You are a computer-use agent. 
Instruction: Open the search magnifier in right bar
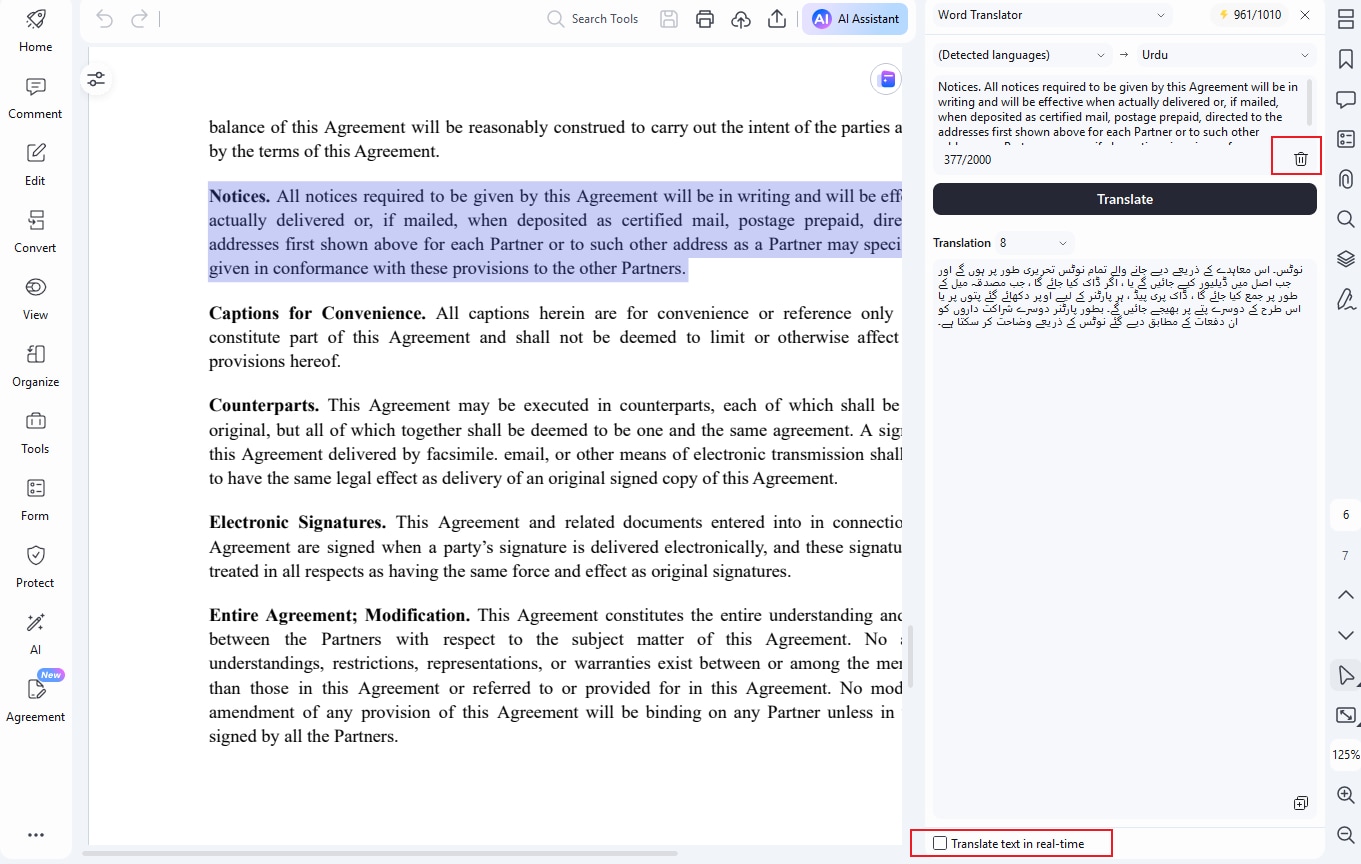(1346, 219)
